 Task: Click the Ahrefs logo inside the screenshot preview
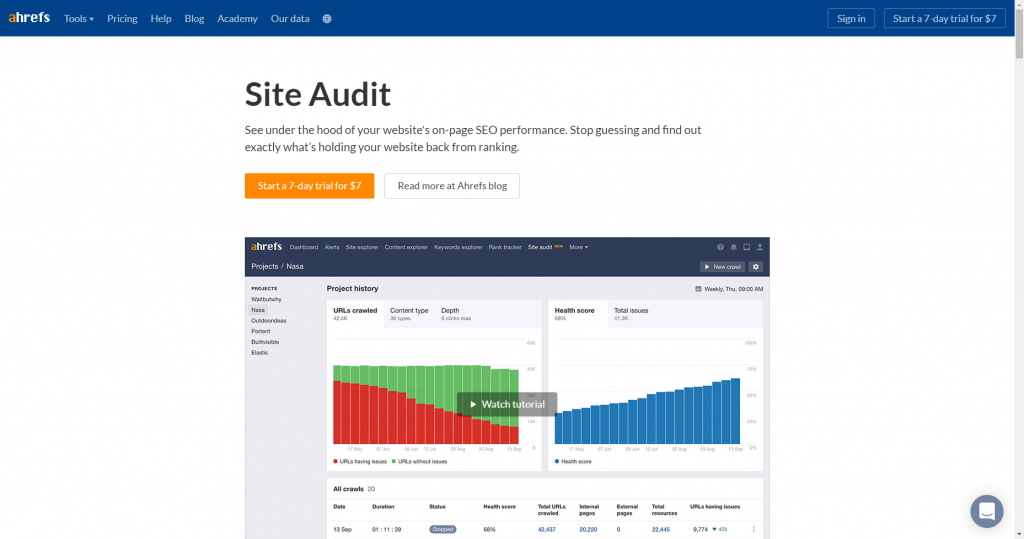[x=266, y=246]
